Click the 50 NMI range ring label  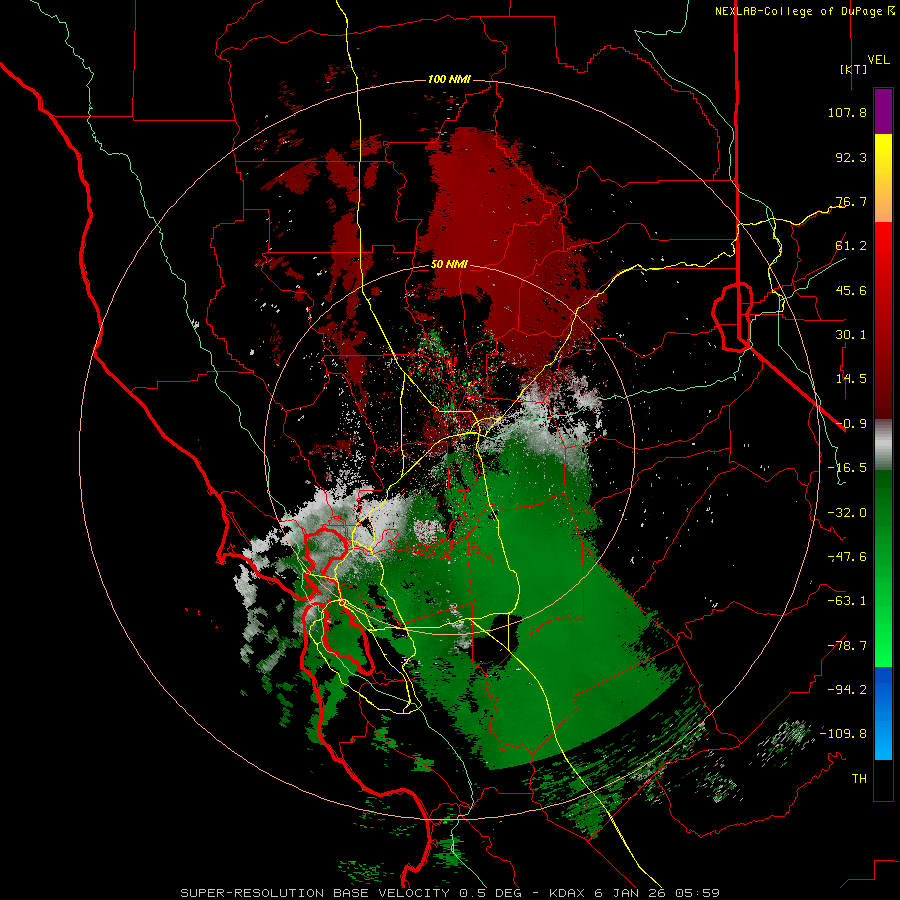[449, 264]
